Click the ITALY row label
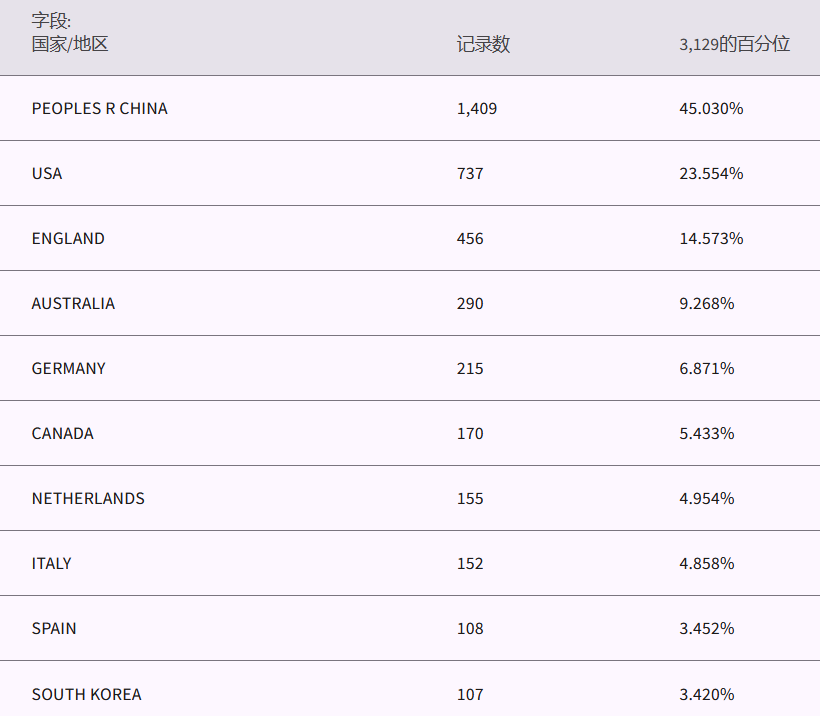This screenshot has height=716, width=820. [51, 563]
